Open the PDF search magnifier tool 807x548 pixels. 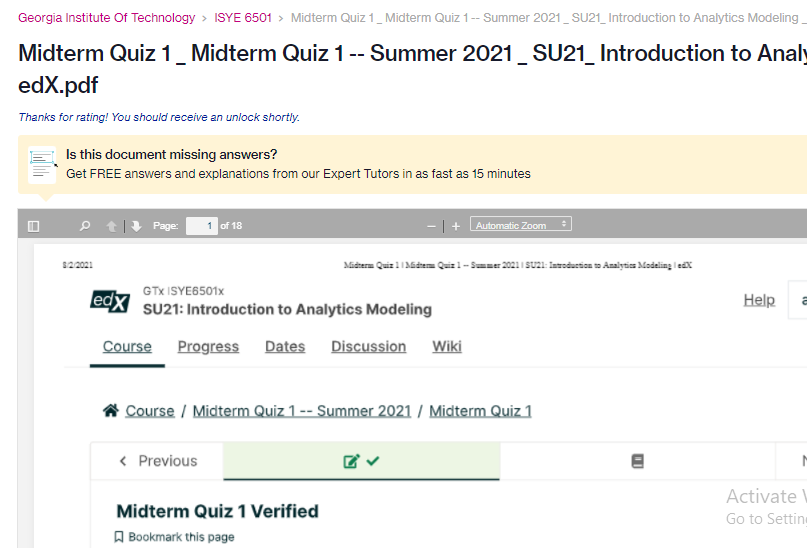pos(85,226)
